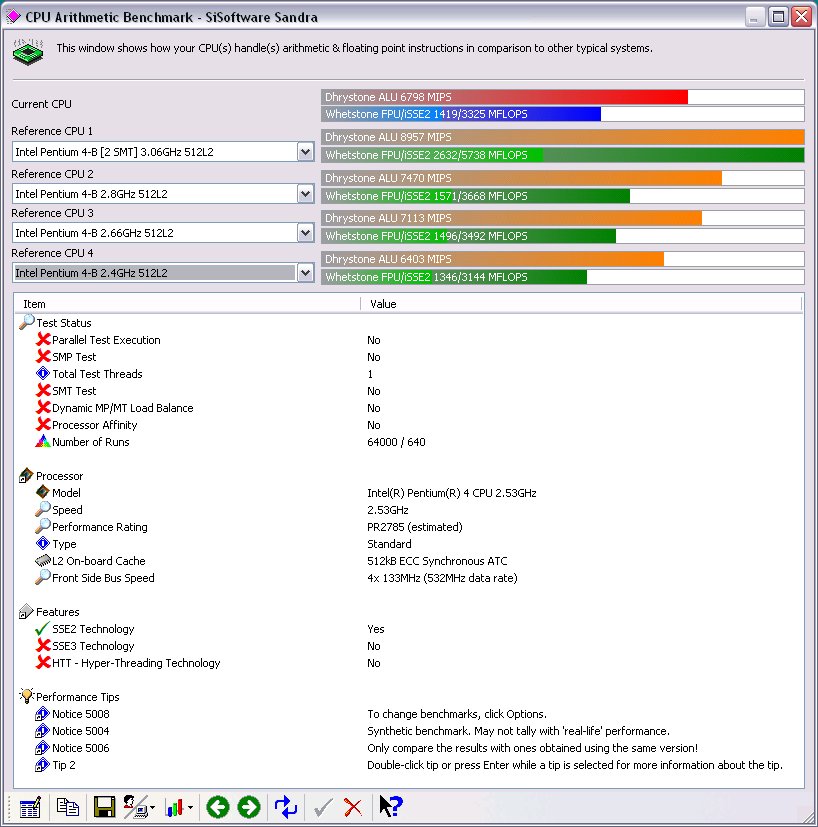This screenshot has width=818, height=827.
Task: Click 'PR2785 (estimated)' value
Action: (x=415, y=527)
